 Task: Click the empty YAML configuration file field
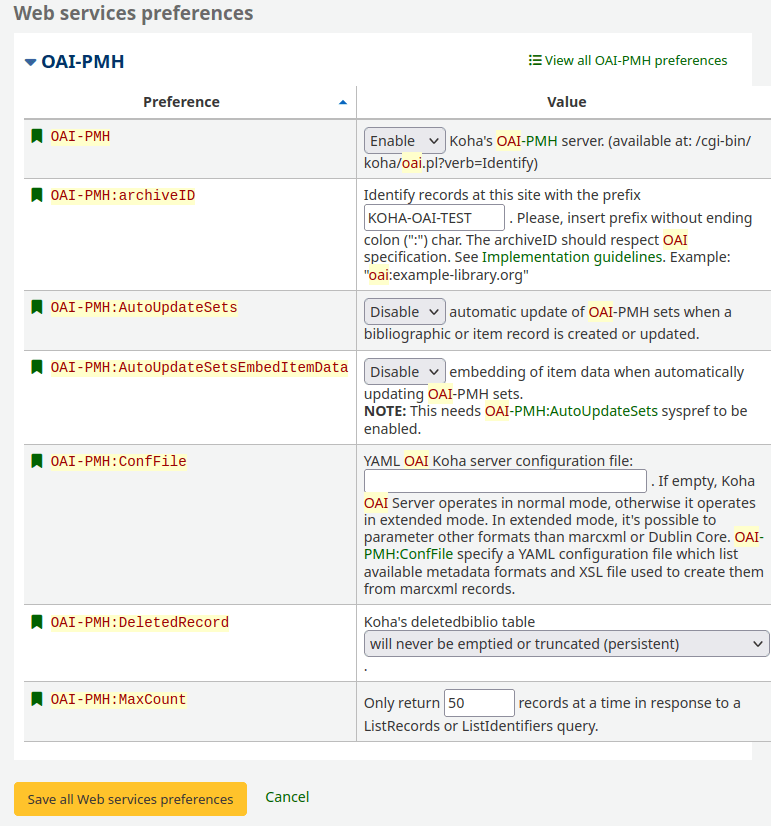point(505,481)
